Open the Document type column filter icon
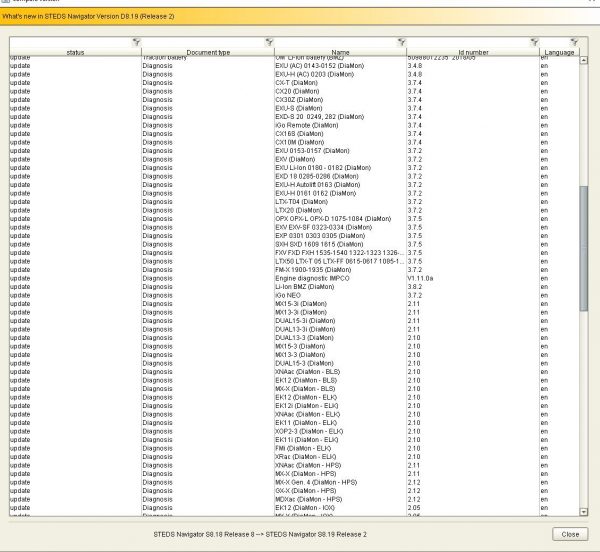The image size is (600, 552). [269, 42]
